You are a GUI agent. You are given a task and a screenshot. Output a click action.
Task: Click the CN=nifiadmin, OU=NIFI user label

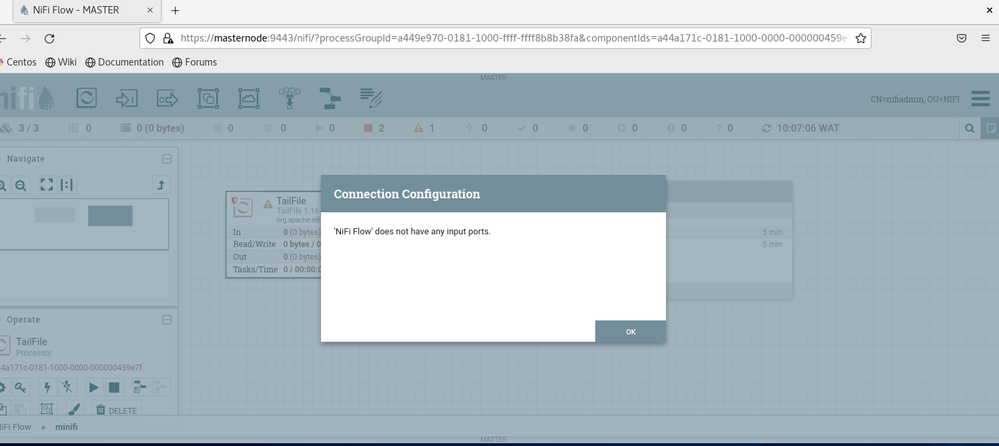pyautogui.click(x=915, y=99)
